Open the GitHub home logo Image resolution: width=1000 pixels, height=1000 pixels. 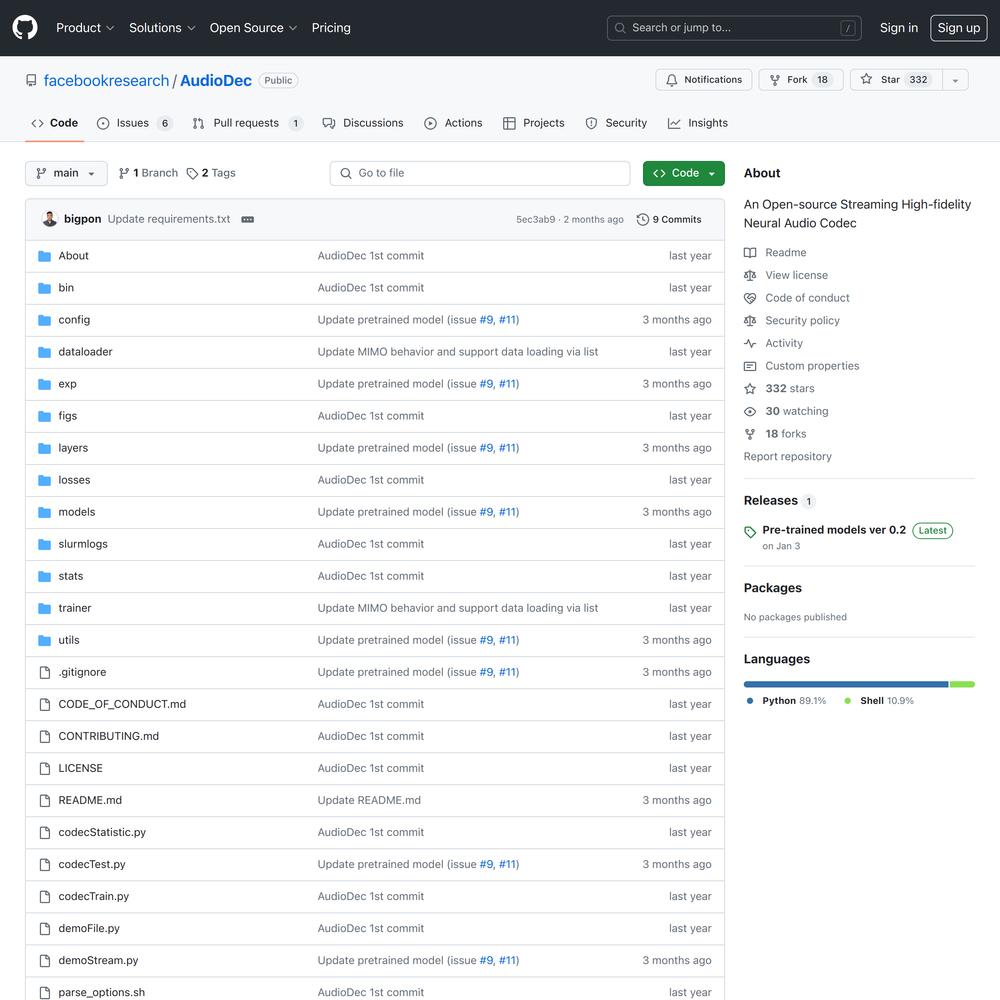[x=25, y=27]
